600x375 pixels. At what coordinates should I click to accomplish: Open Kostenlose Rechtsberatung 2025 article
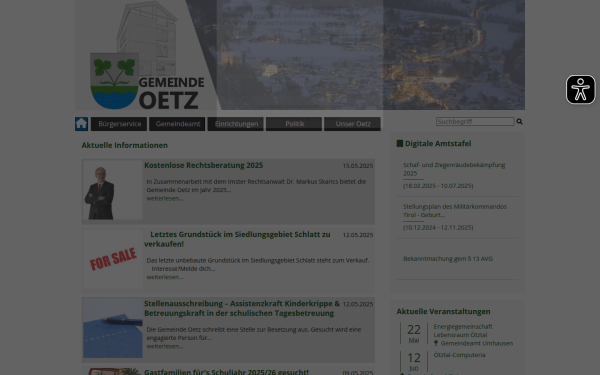(204, 165)
